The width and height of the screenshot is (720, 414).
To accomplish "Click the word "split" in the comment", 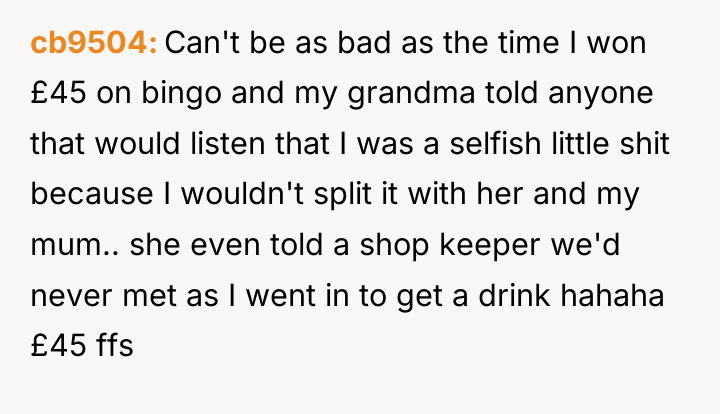I will pos(342,196).
